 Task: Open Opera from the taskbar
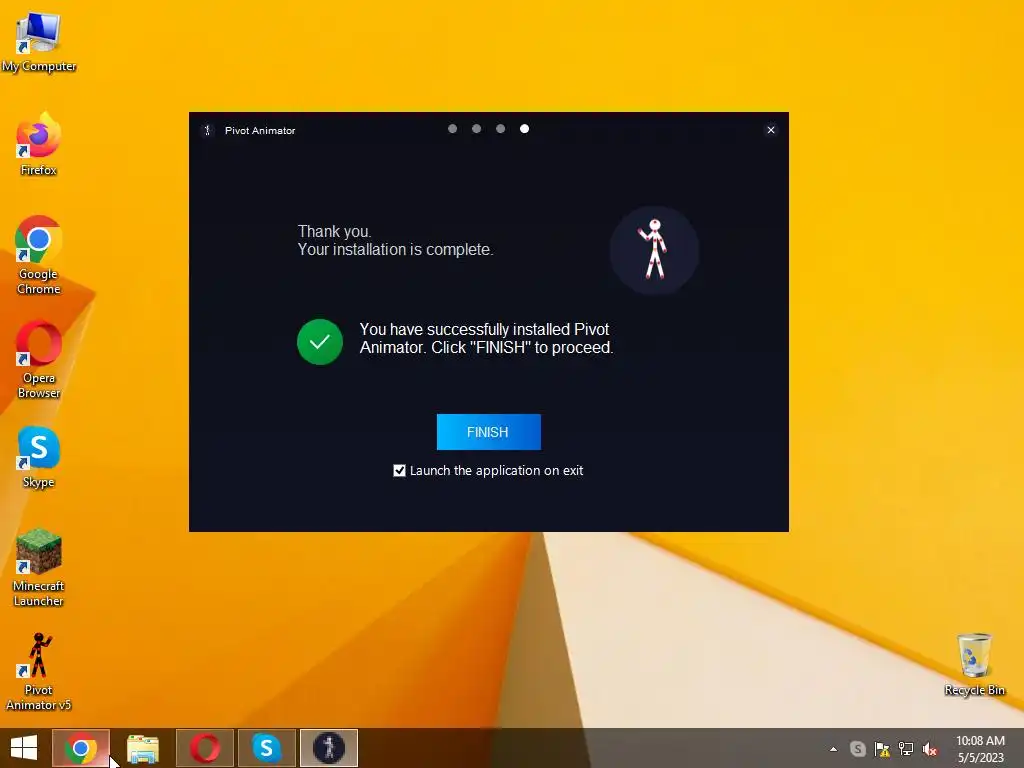(205, 748)
